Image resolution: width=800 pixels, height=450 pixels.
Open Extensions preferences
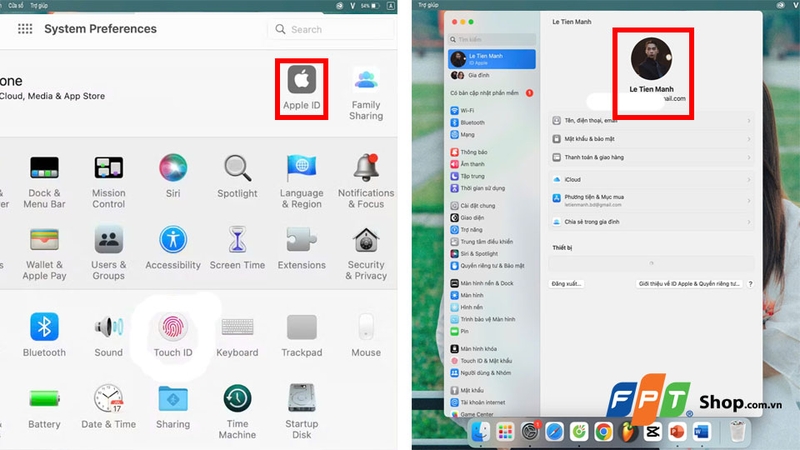(x=302, y=248)
